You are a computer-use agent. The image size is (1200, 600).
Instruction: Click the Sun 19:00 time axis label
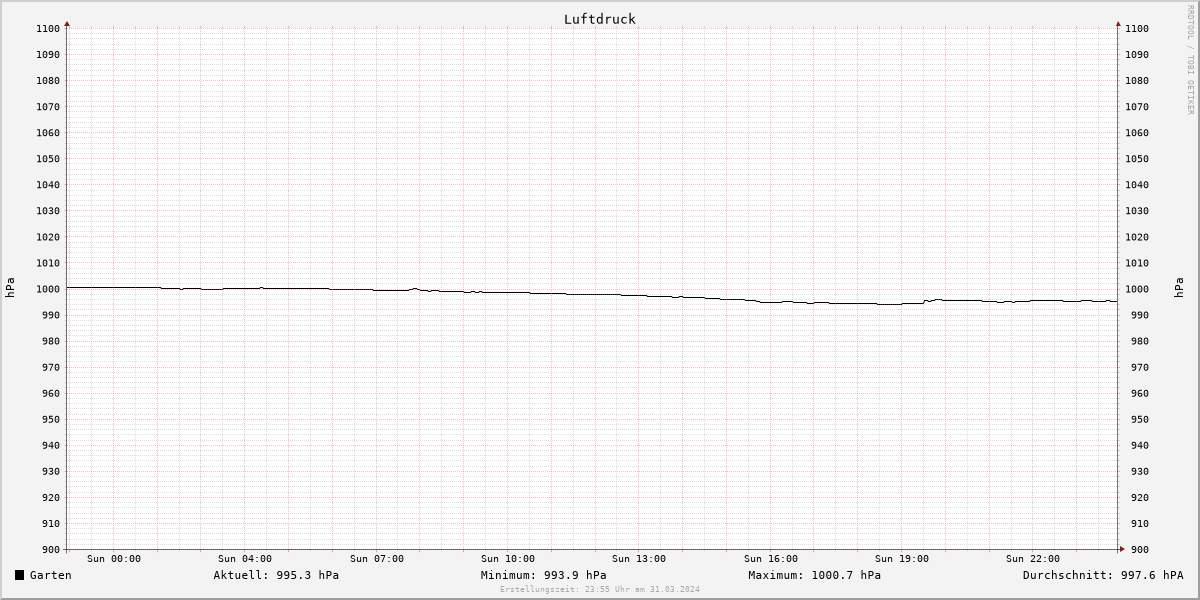pos(902,559)
